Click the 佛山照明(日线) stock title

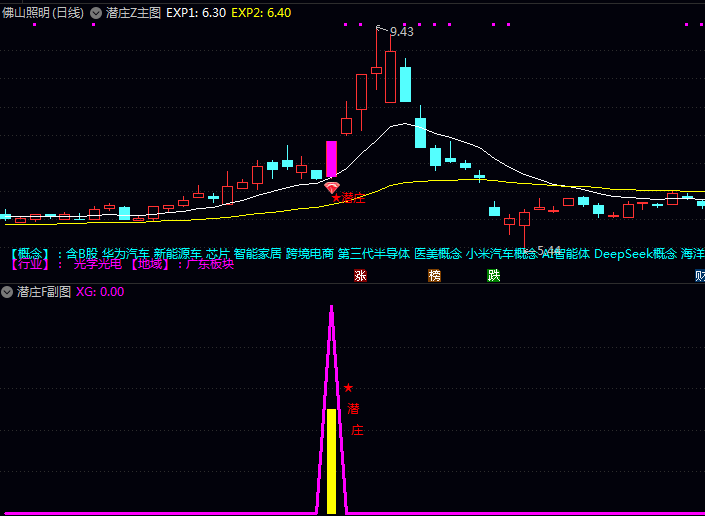point(43,13)
